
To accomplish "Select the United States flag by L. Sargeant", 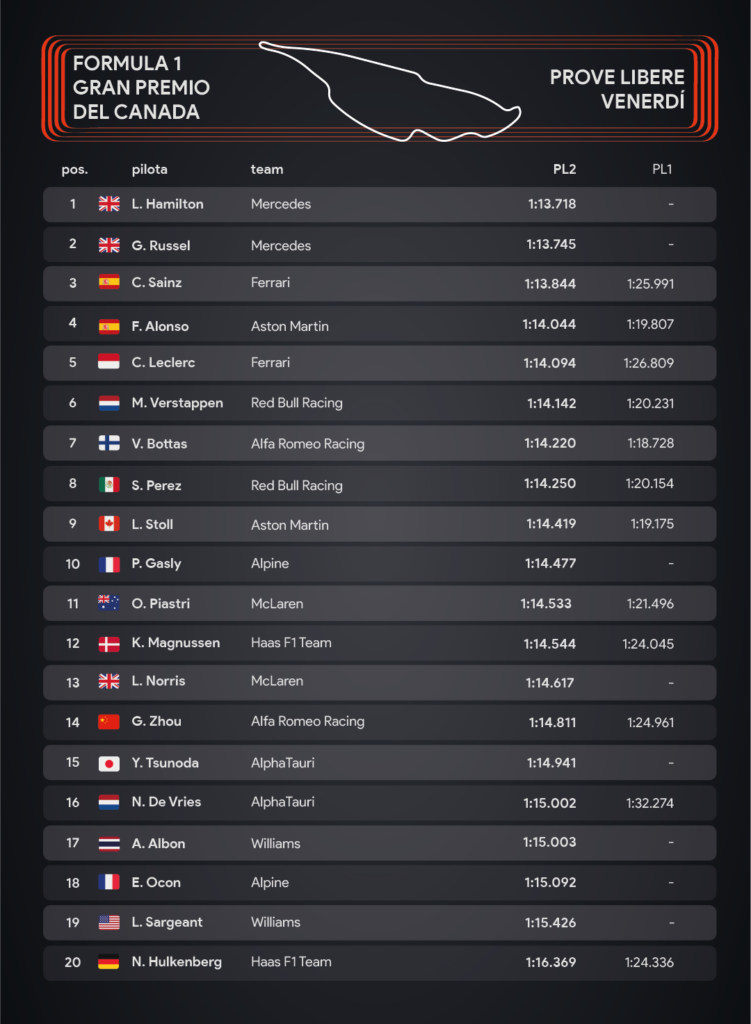I will pyautogui.click(x=109, y=922).
